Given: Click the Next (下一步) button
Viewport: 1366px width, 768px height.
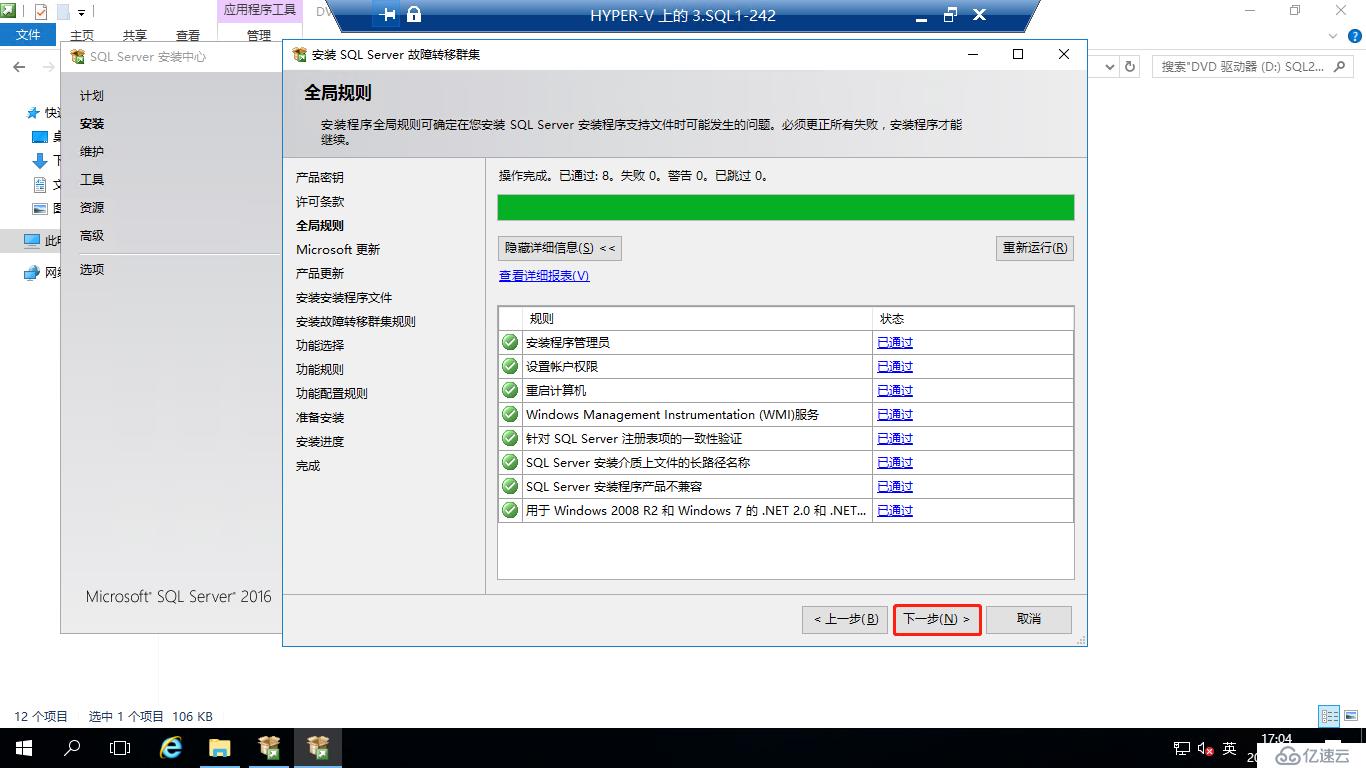Looking at the screenshot, I should click(937, 619).
